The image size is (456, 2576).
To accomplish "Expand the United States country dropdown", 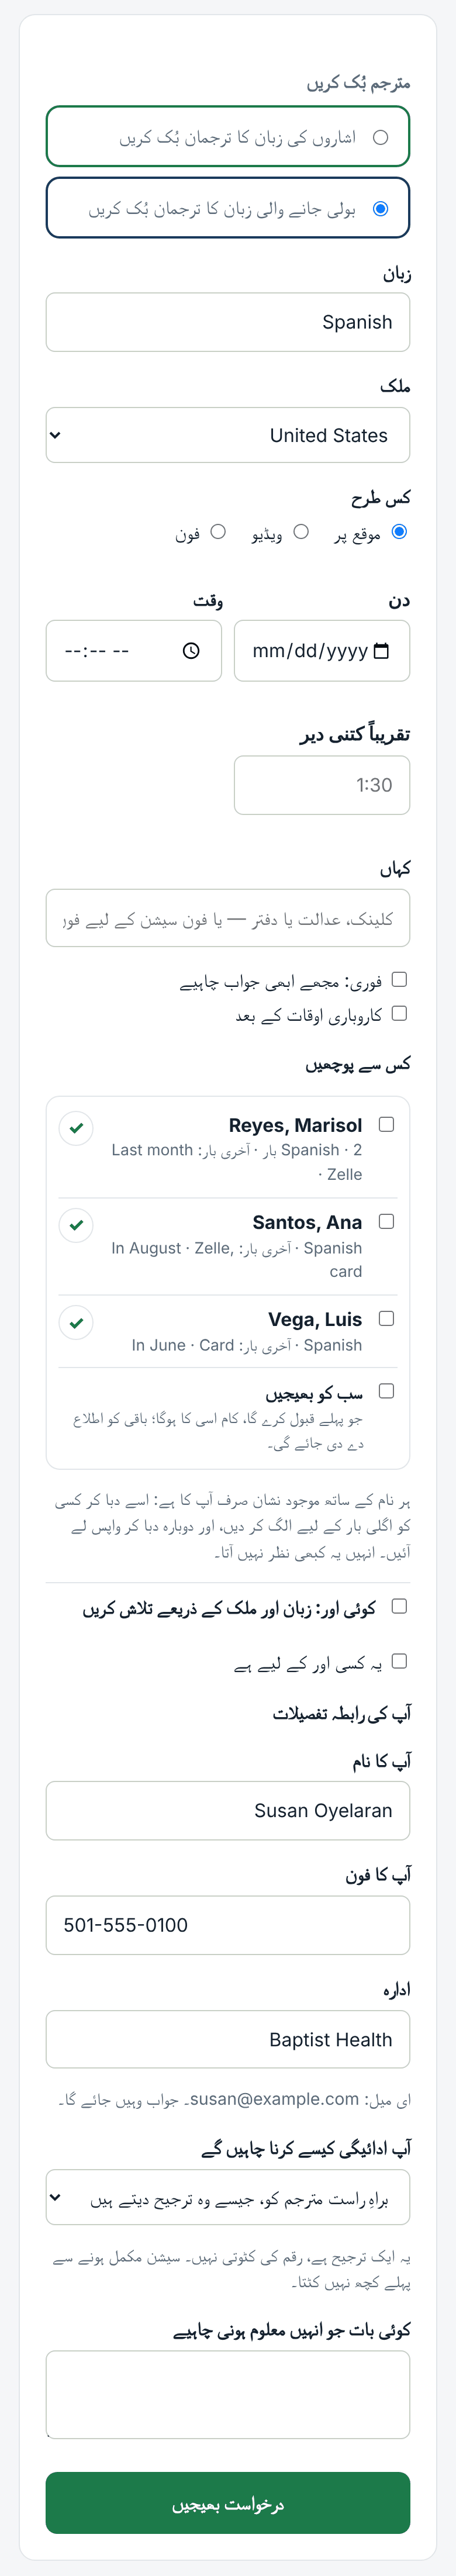I will tap(228, 435).
